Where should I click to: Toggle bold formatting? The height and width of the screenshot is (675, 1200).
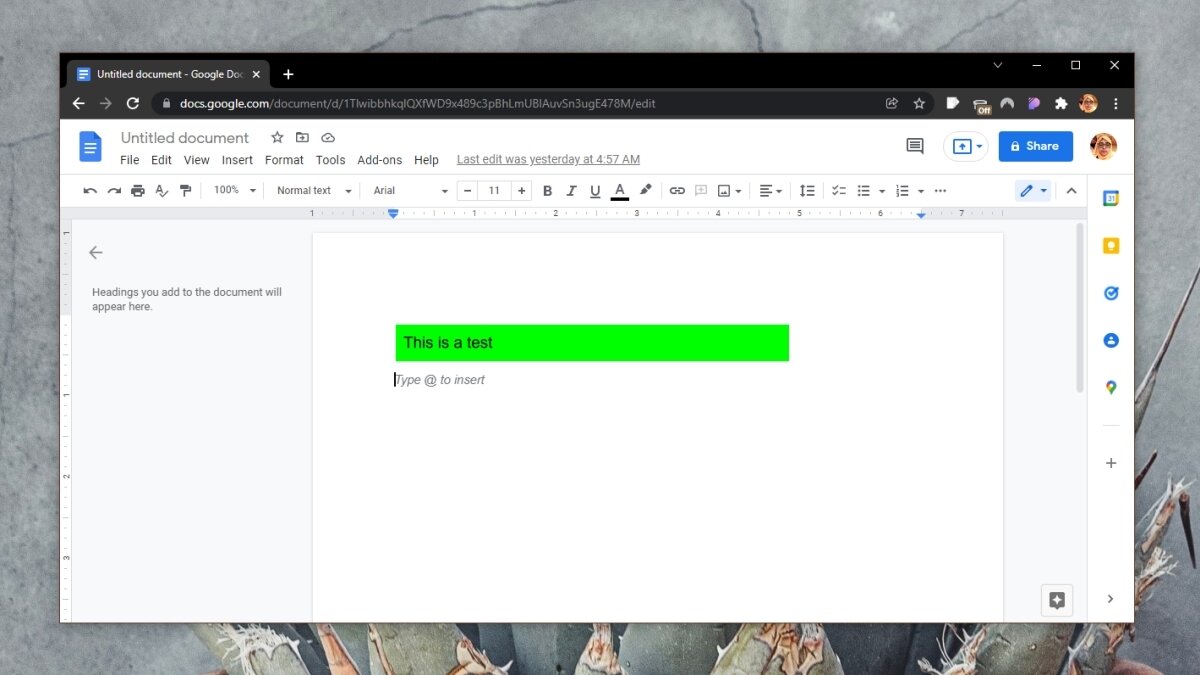(547, 191)
